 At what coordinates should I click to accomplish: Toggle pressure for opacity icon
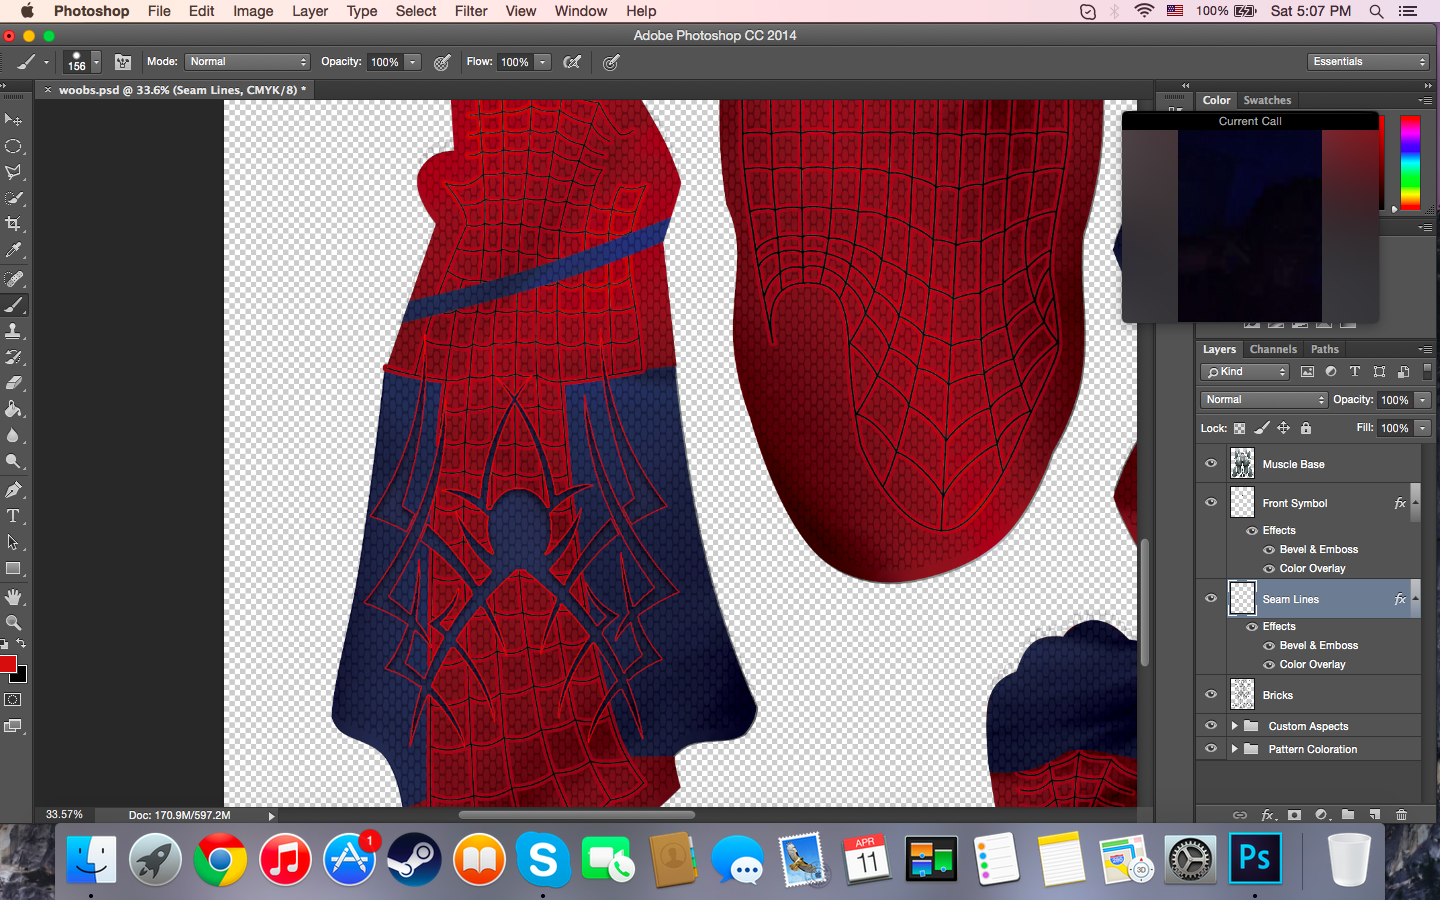click(442, 62)
